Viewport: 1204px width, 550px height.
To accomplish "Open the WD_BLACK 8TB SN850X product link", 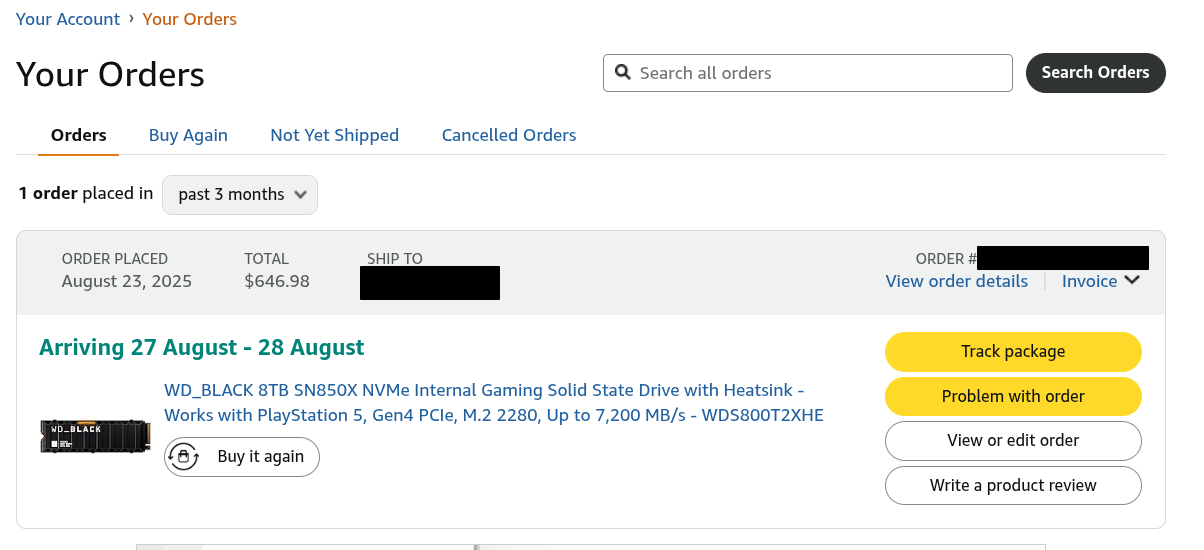I will pos(494,402).
